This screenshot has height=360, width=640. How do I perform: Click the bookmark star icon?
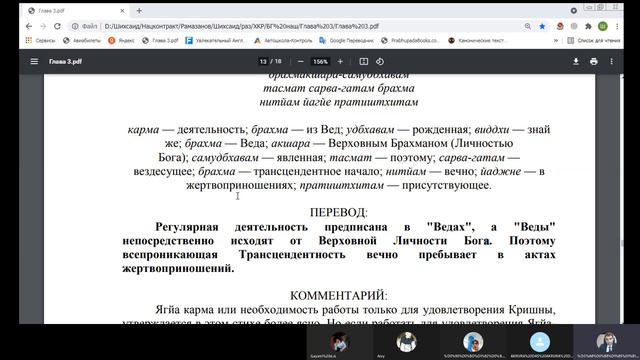click(542, 26)
